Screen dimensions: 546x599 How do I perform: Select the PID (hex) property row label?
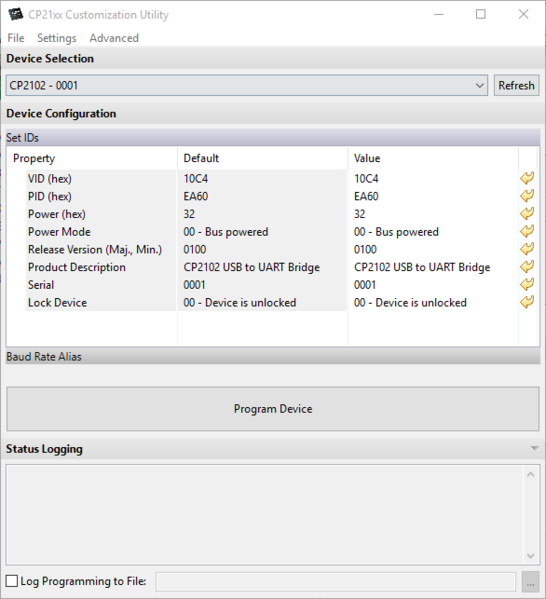(x=50, y=196)
